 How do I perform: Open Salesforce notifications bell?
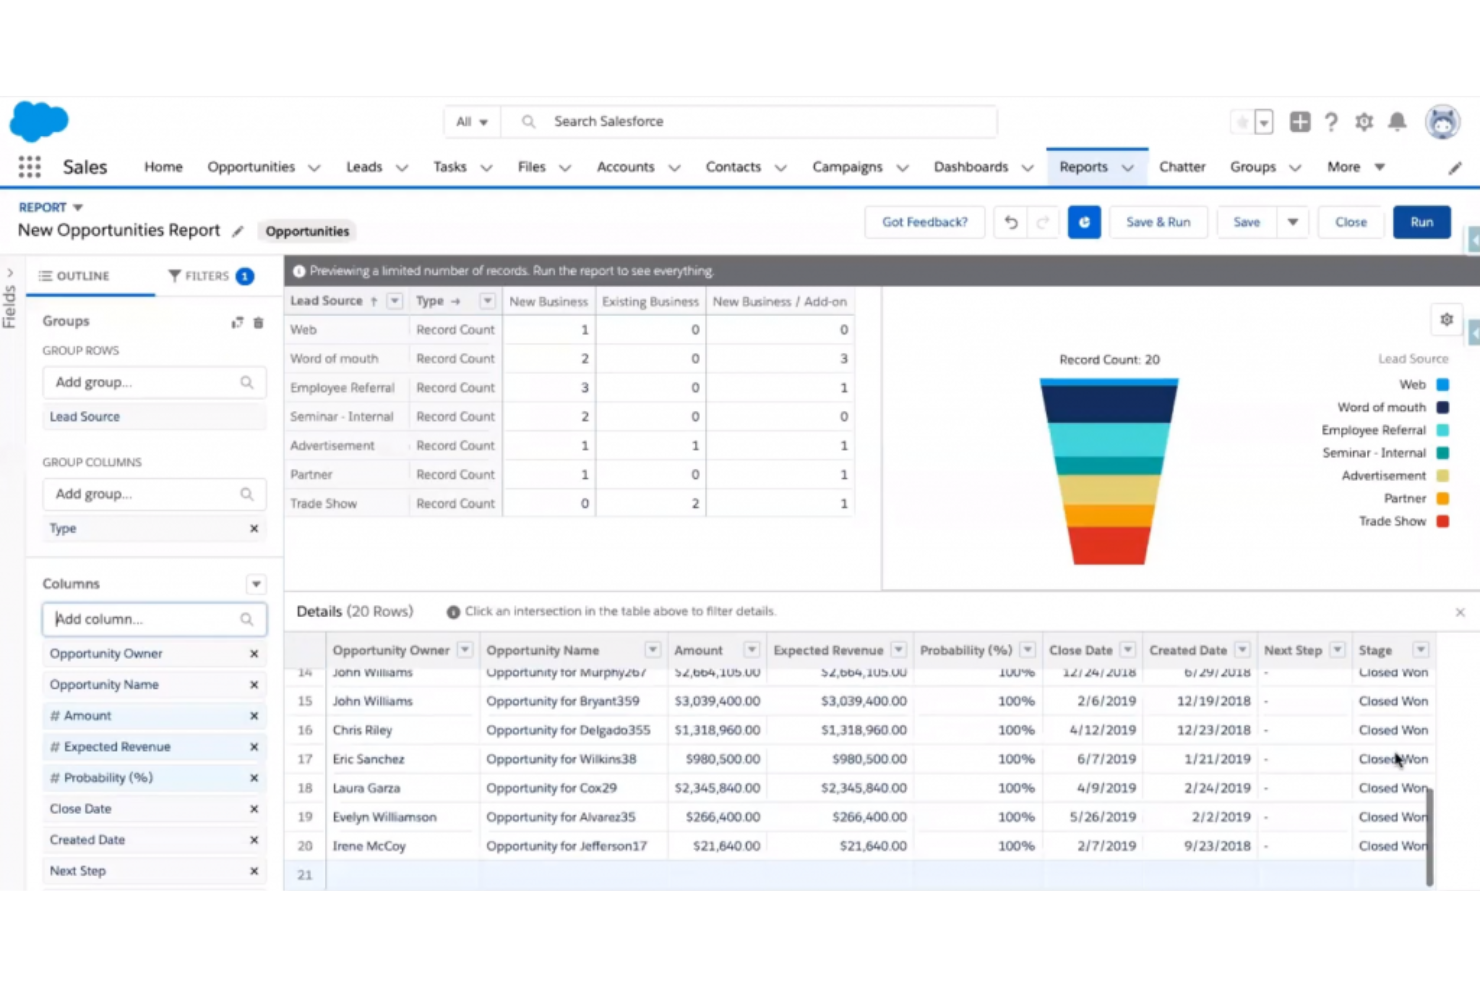coord(1397,121)
